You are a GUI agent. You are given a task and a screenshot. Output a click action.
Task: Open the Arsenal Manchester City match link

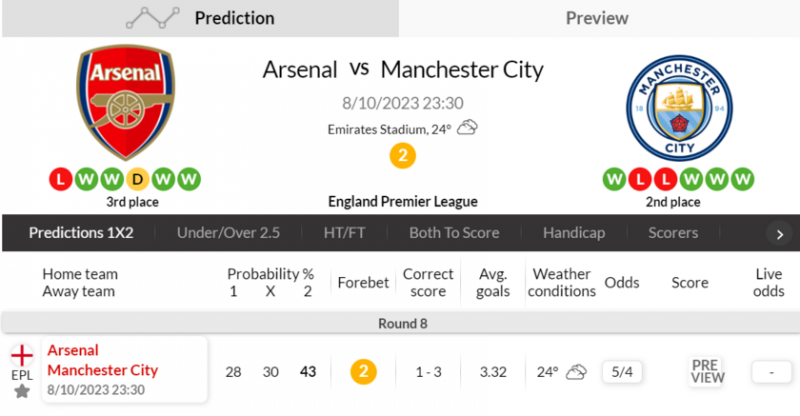click(x=103, y=360)
